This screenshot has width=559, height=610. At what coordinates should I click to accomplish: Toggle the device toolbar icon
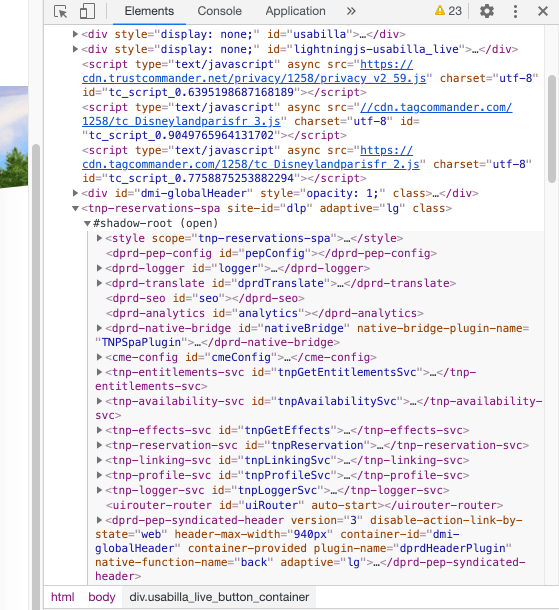coord(87,11)
